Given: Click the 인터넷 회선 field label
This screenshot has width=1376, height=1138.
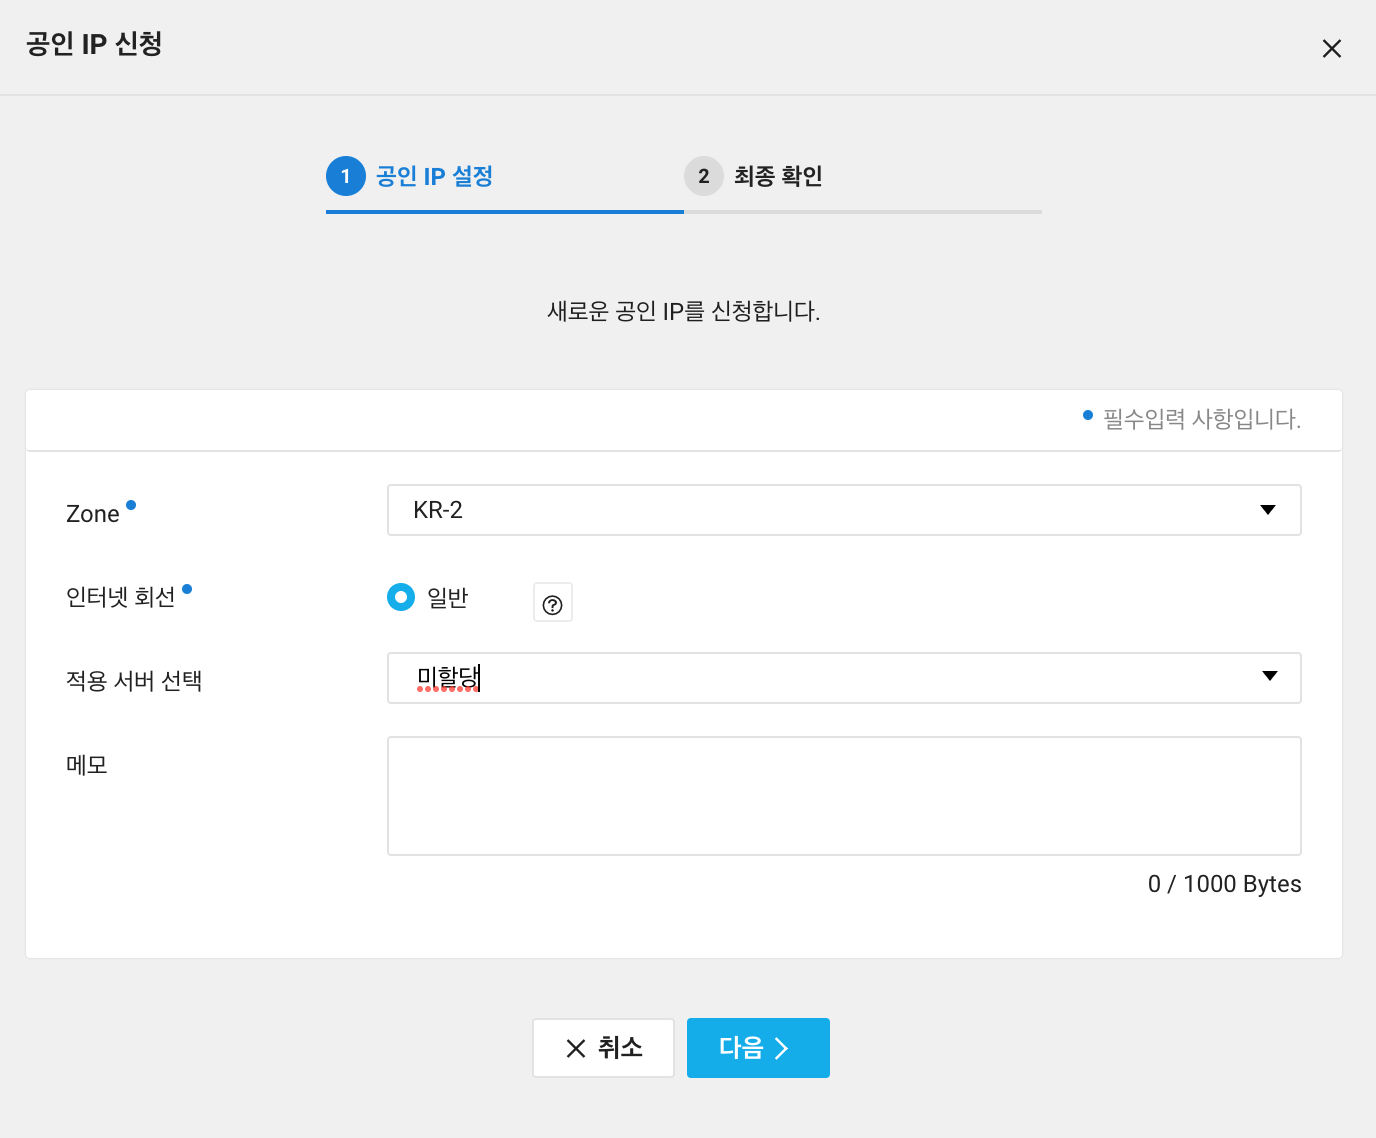Looking at the screenshot, I should (121, 597).
